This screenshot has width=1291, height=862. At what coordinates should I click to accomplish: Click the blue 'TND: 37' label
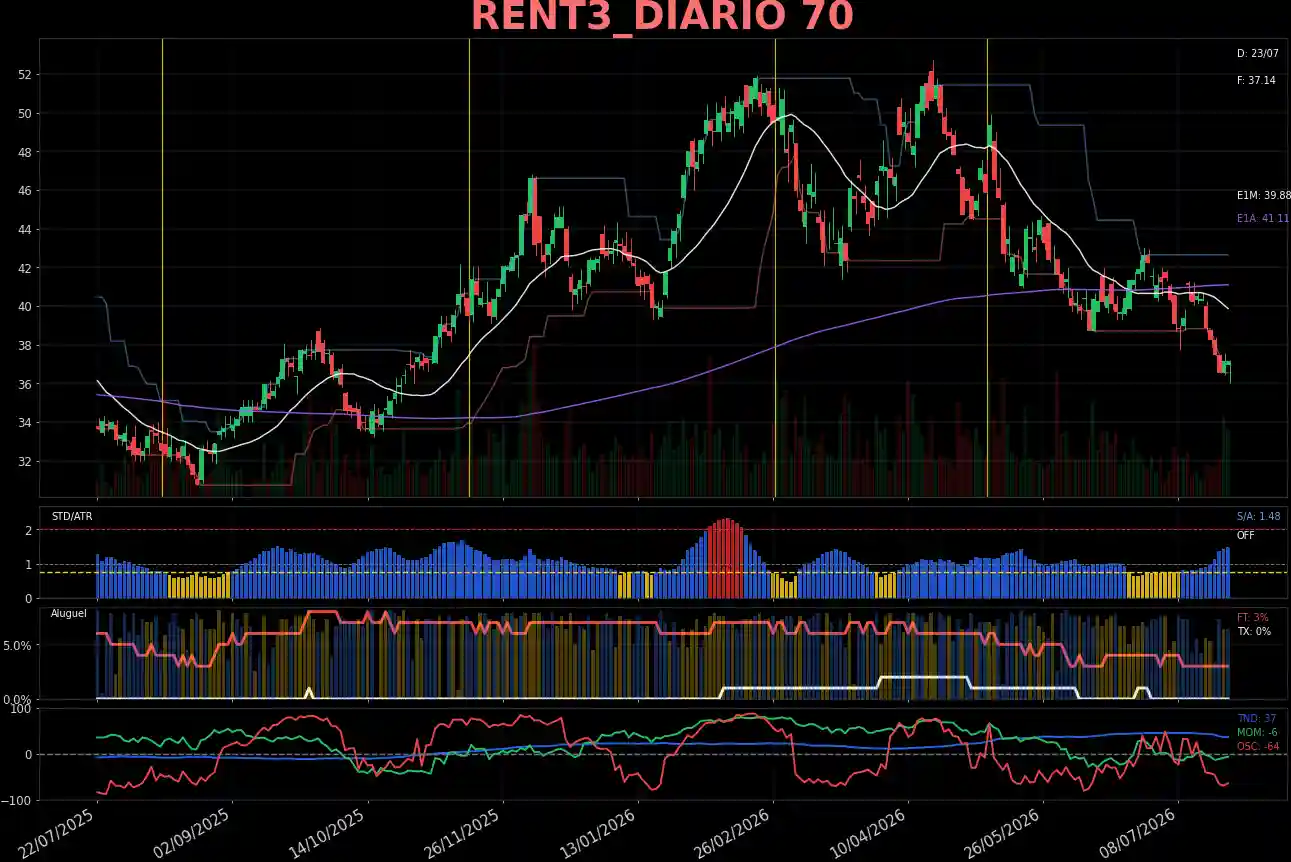(1254, 719)
